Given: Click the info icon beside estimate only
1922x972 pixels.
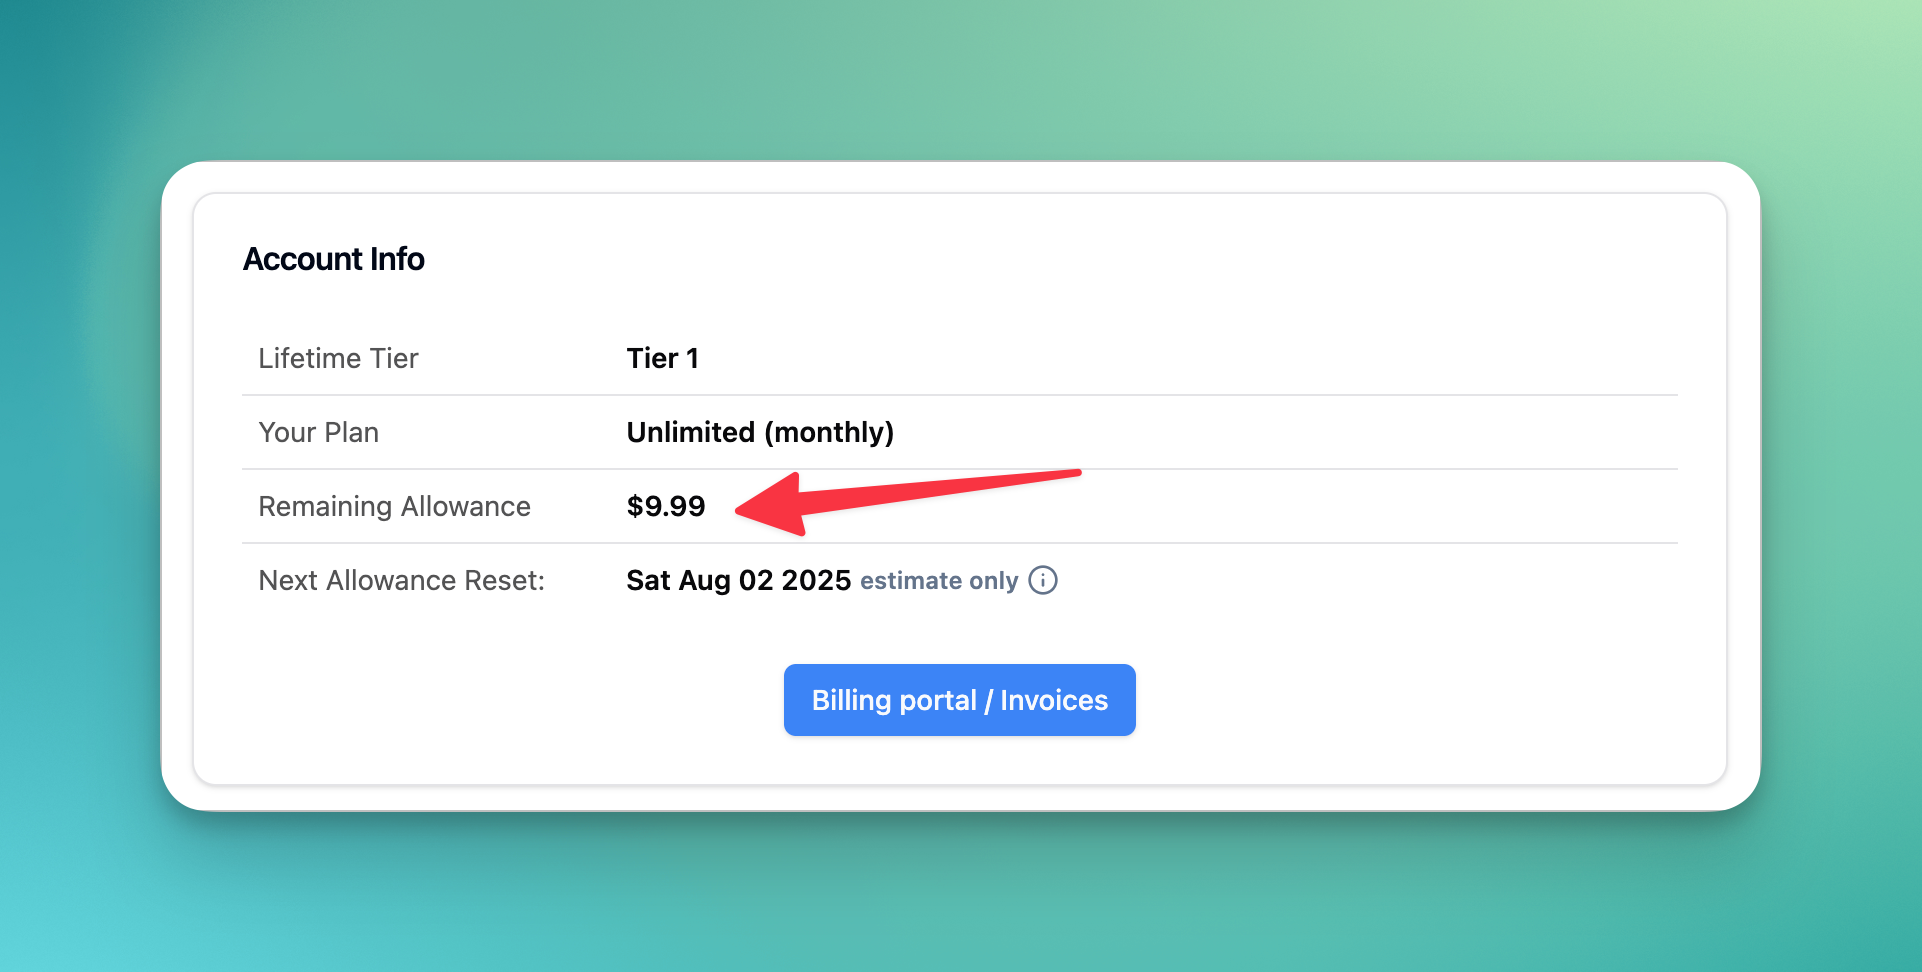Looking at the screenshot, I should [x=1043, y=580].
